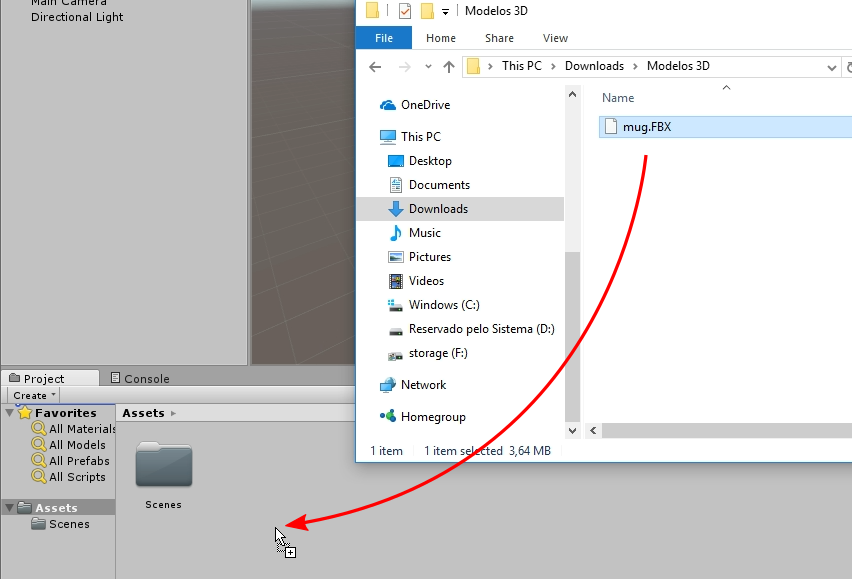Collapse the Favorites tree in Unity

pos(9,413)
